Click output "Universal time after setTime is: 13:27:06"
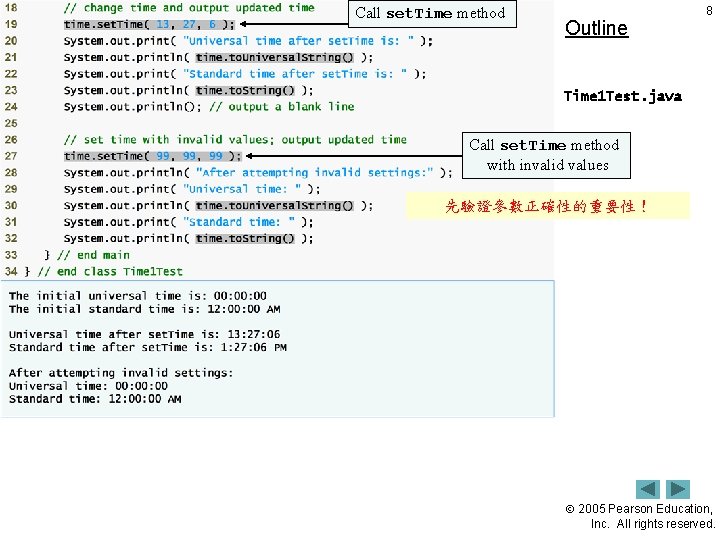This screenshot has height=540, width=720. 144,334
